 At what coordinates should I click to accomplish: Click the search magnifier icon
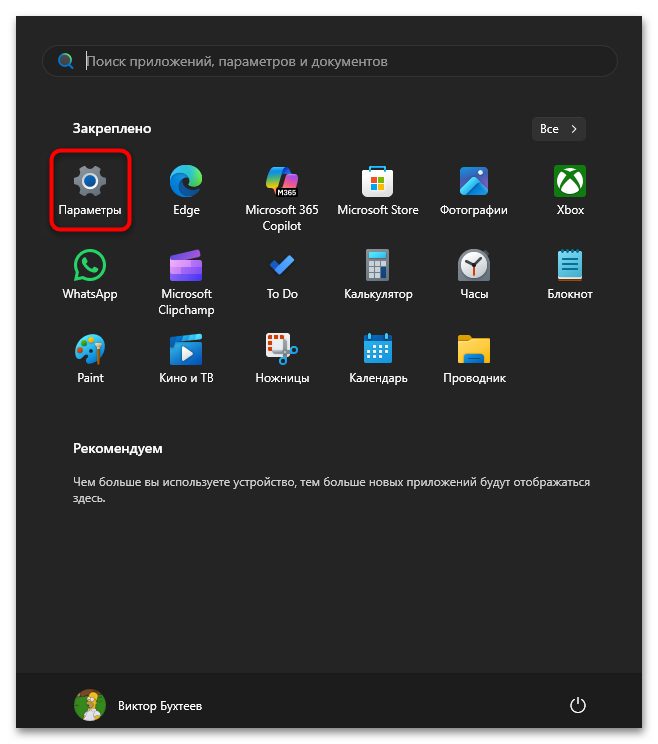65,61
